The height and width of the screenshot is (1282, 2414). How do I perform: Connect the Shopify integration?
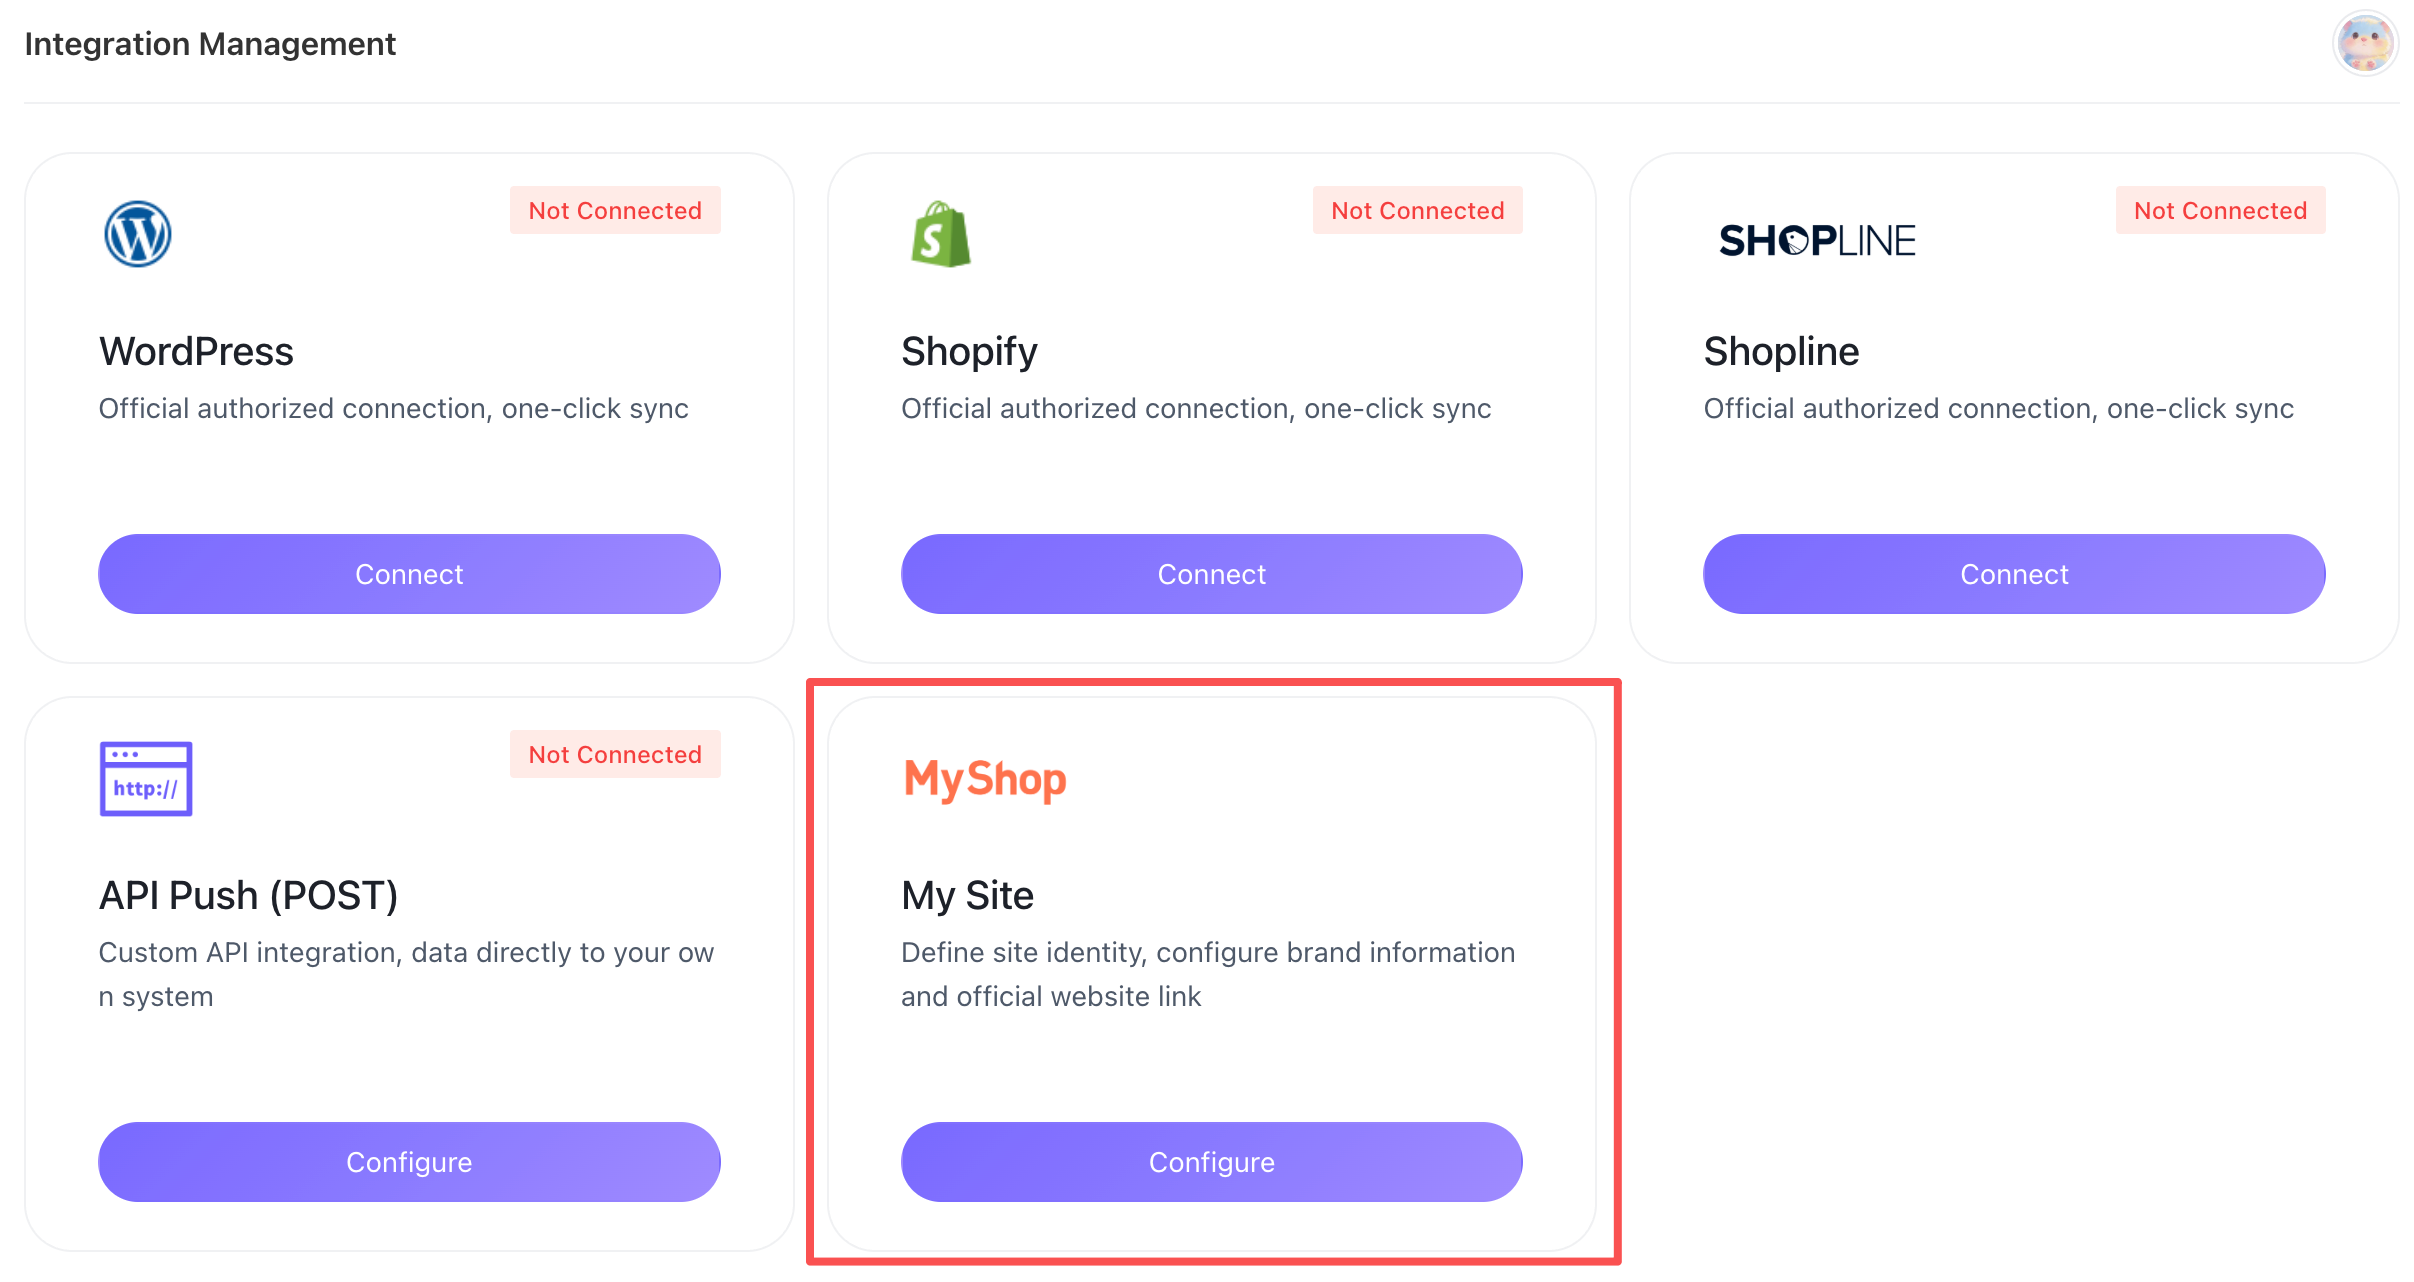1211,574
